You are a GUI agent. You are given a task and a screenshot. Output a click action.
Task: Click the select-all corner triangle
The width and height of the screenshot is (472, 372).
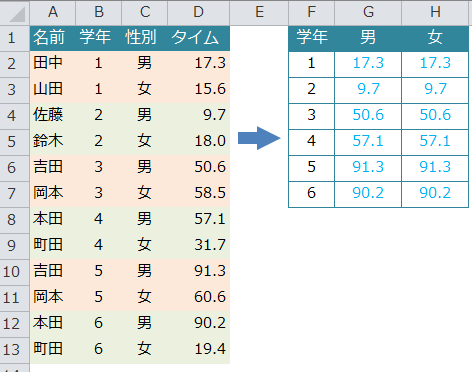[x=15, y=13]
